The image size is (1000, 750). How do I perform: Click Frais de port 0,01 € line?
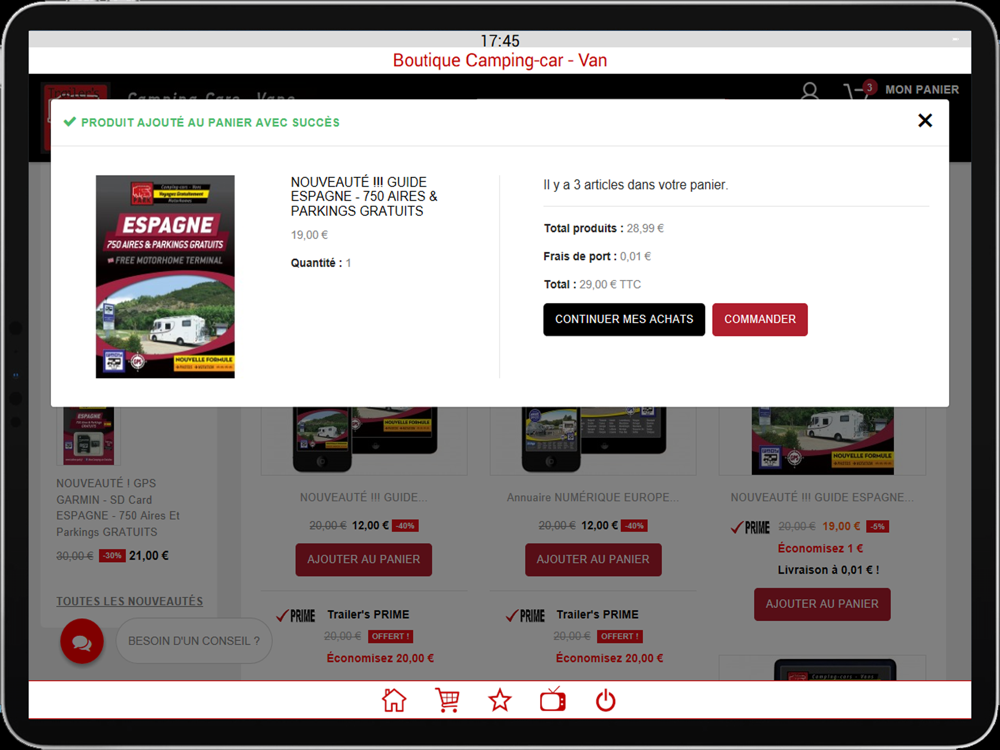click(597, 256)
